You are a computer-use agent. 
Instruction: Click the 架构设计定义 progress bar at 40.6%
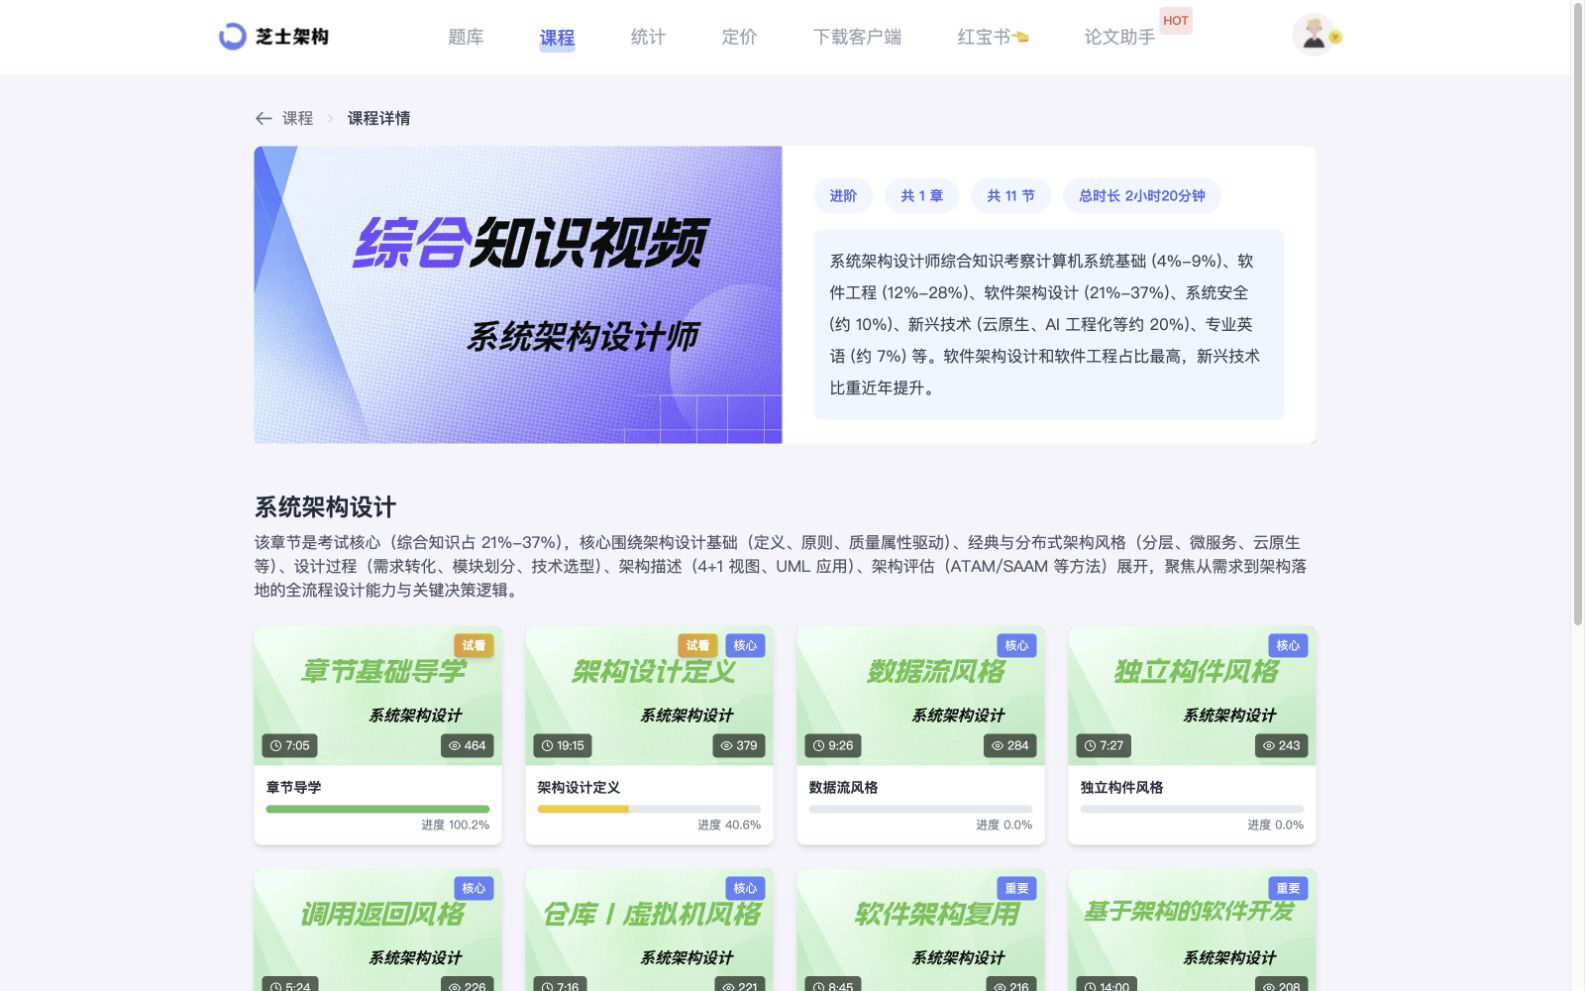649,809
